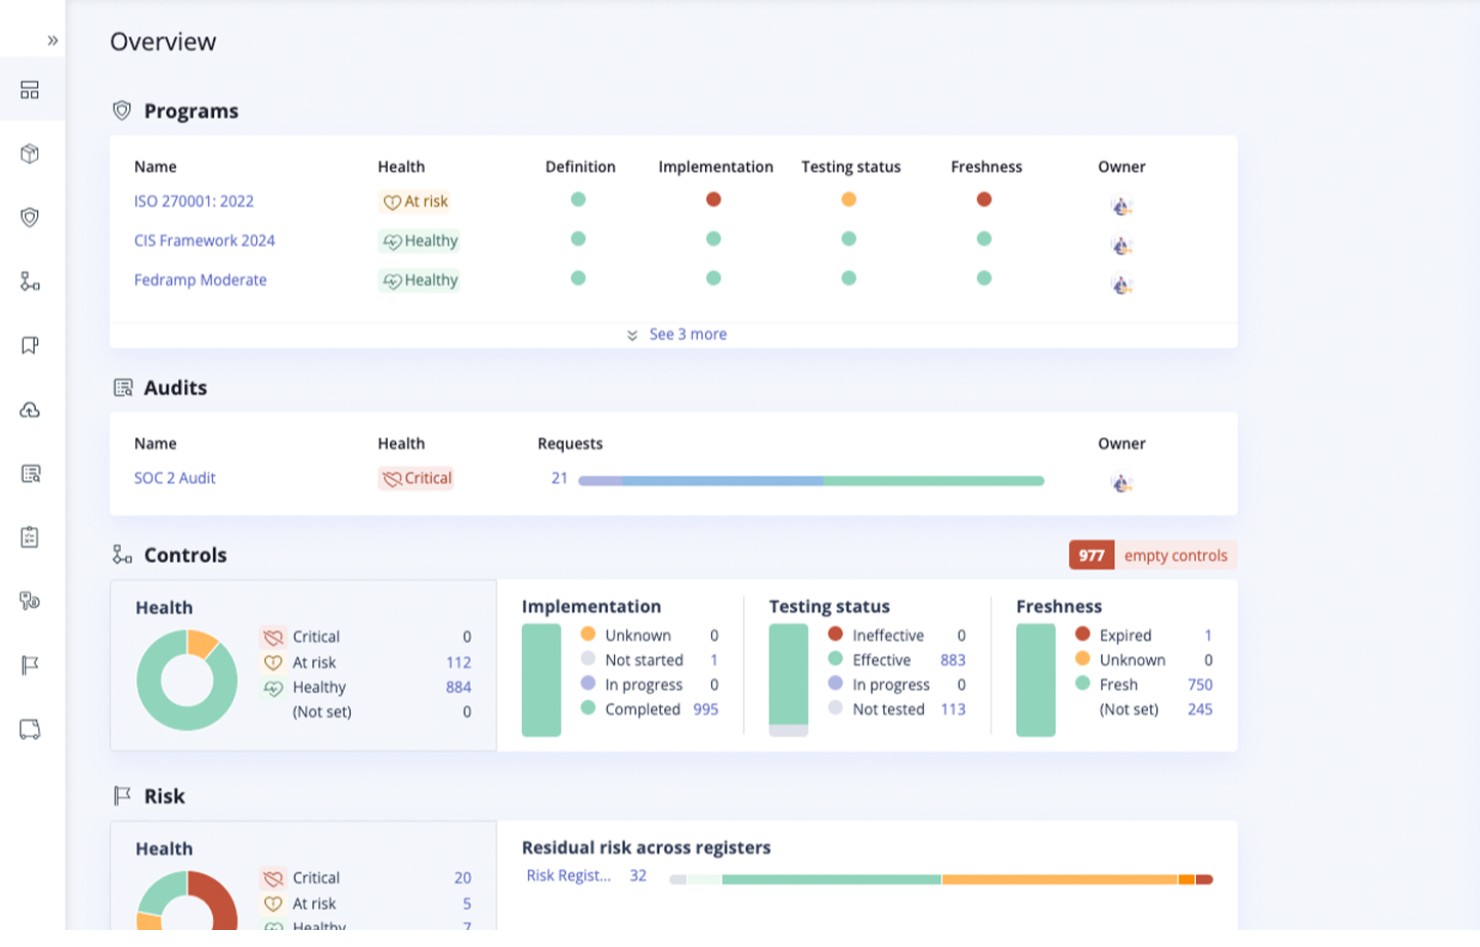Open the ISO 270001: 2022 program
Screen dimensions: 1480x947
click(194, 201)
